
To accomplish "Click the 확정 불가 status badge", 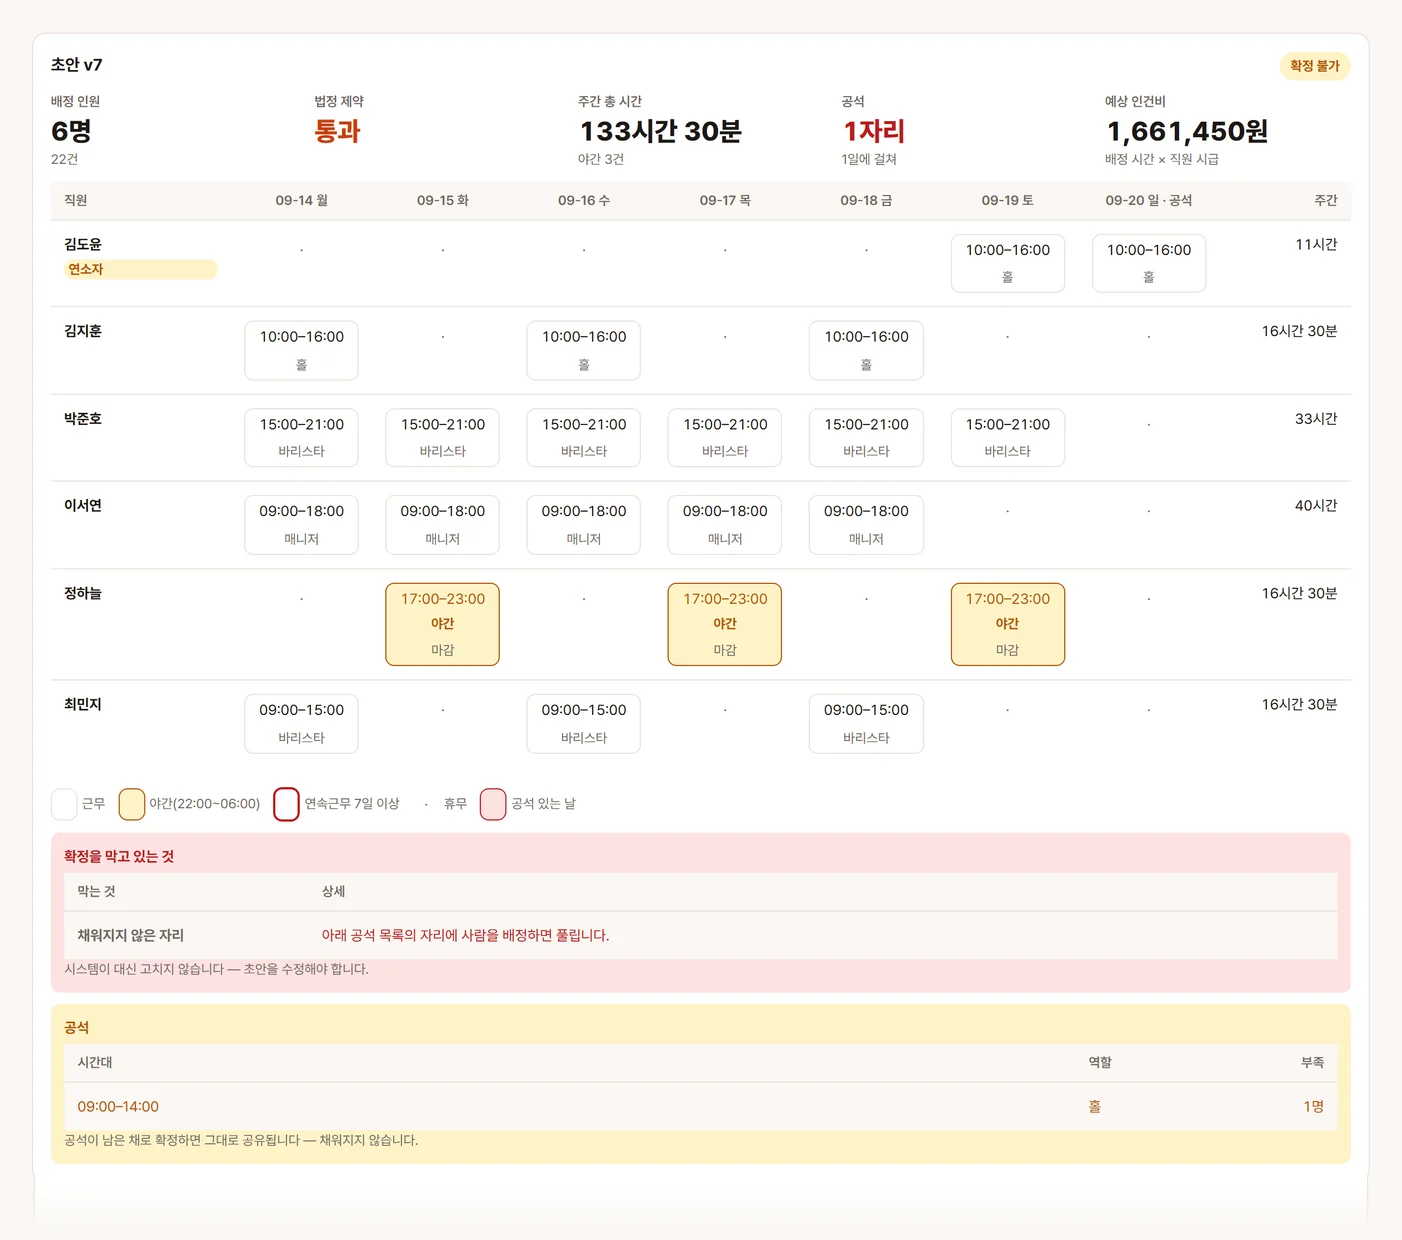I will 1314,66.
